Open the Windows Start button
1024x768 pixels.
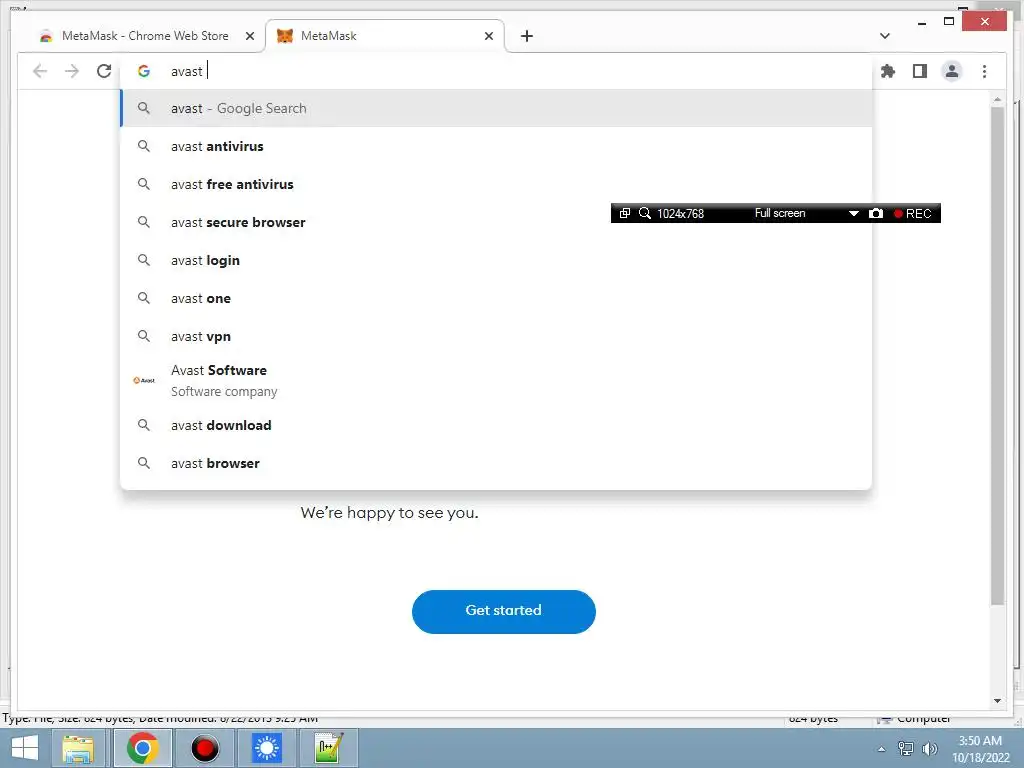tap(25, 748)
